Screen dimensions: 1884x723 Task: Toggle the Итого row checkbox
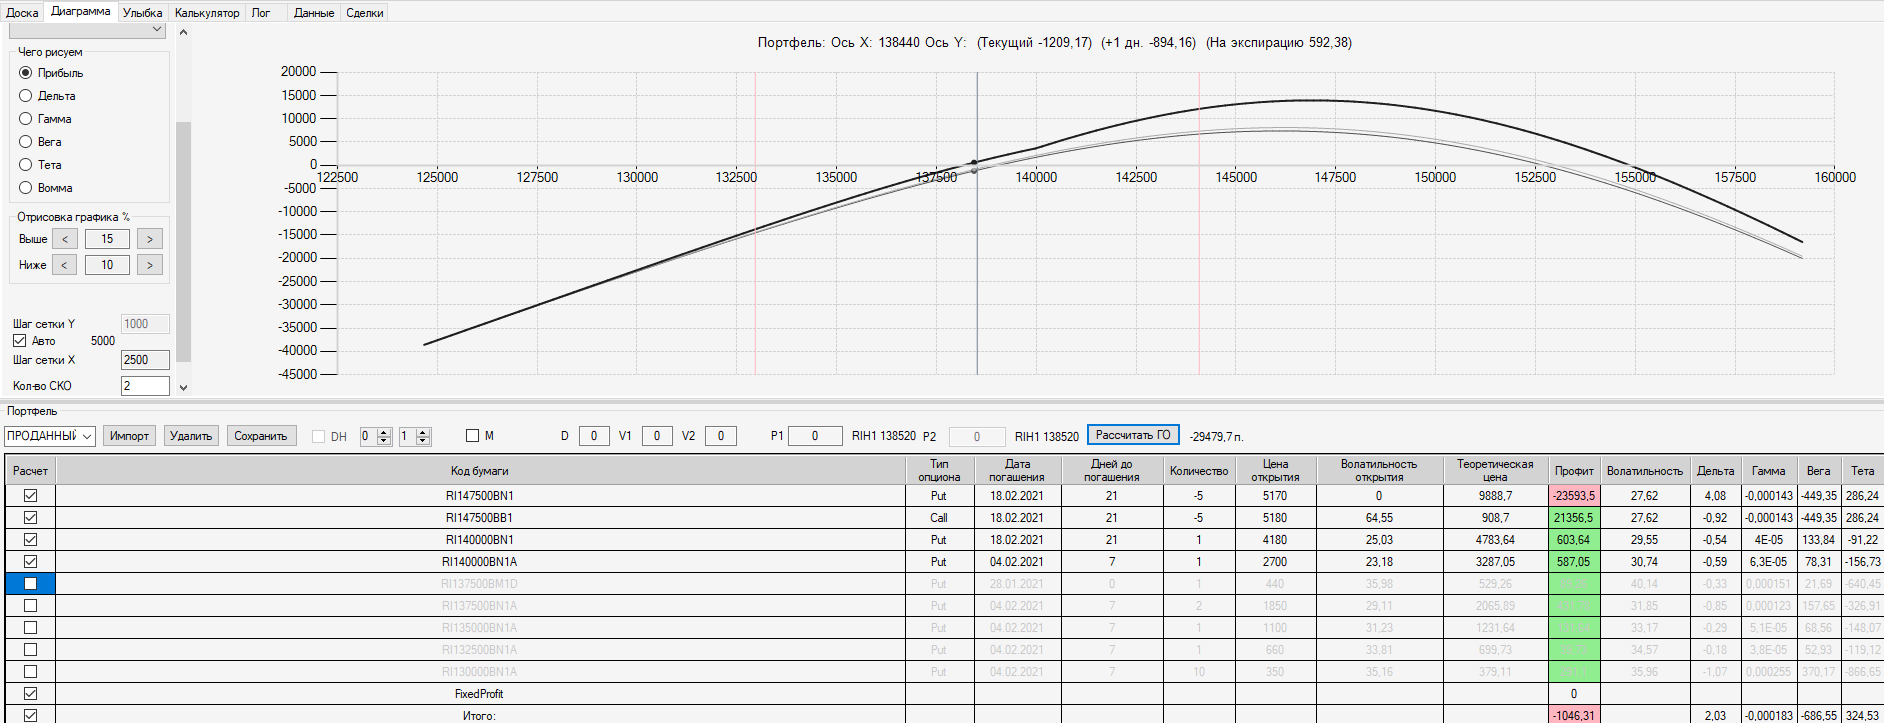coord(31,715)
